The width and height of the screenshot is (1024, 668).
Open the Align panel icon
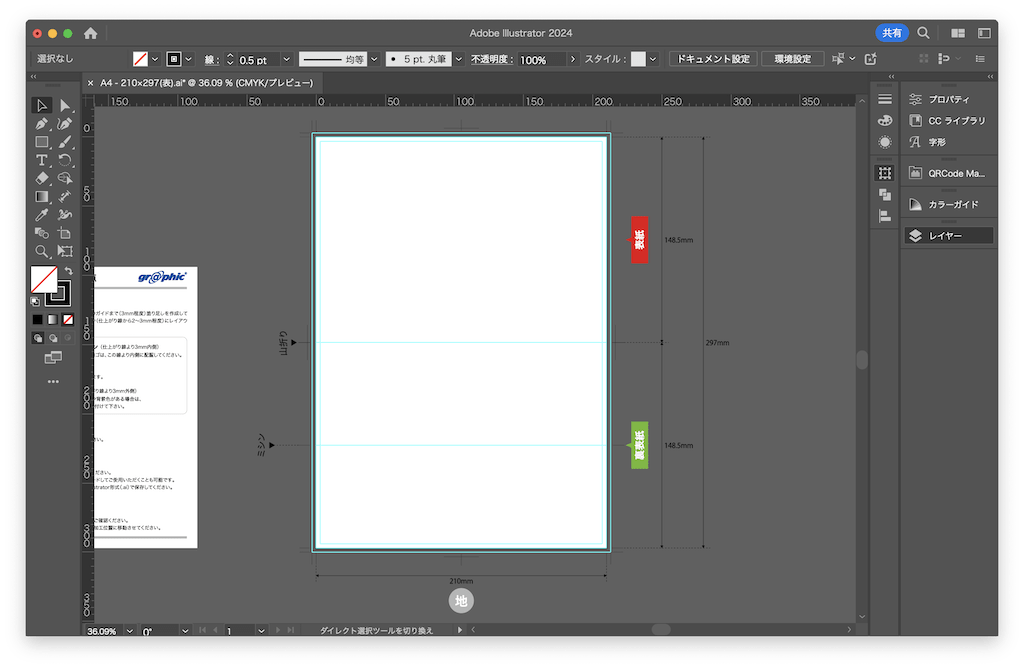(885, 215)
